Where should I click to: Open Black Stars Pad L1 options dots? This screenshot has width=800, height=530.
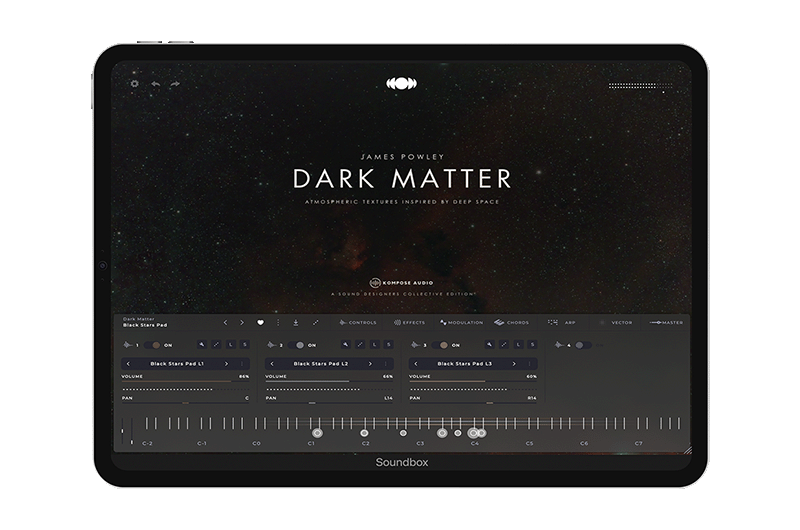[241, 364]
